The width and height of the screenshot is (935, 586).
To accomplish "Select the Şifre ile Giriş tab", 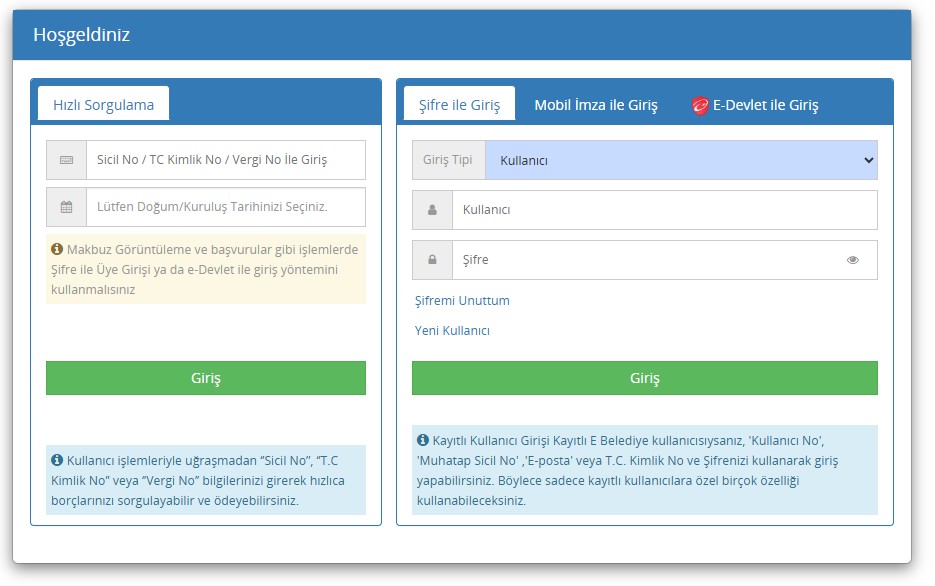I will (459, 105).
